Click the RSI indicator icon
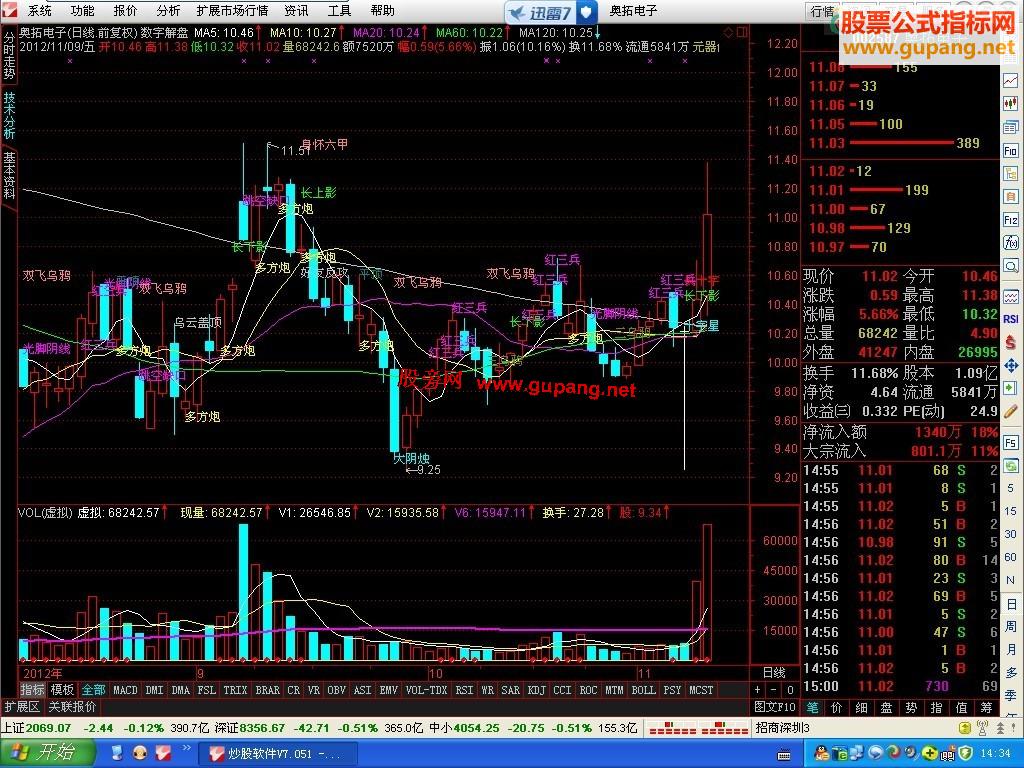 point(1010,319)
